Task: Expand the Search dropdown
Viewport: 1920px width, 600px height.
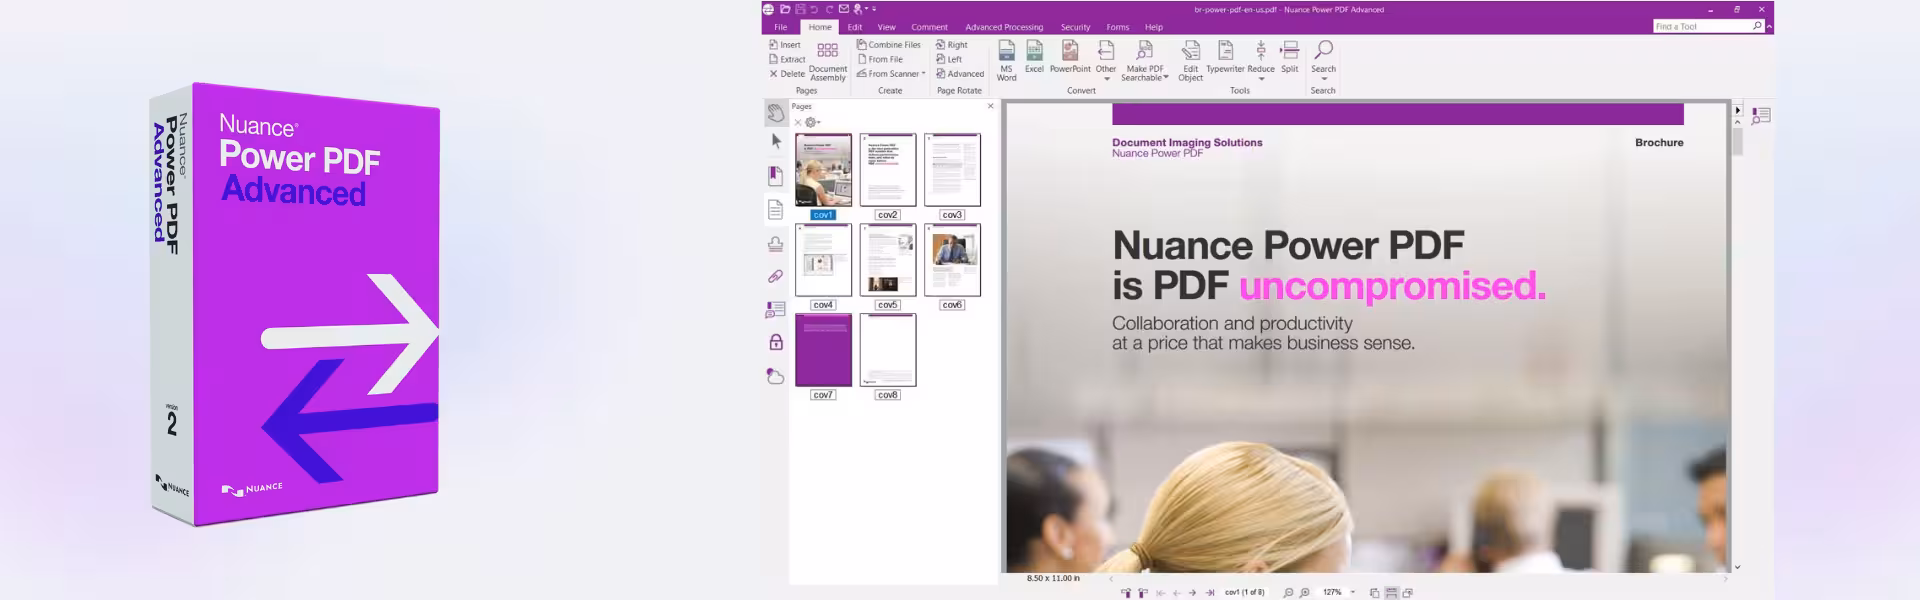Action: coord(1324,79)
